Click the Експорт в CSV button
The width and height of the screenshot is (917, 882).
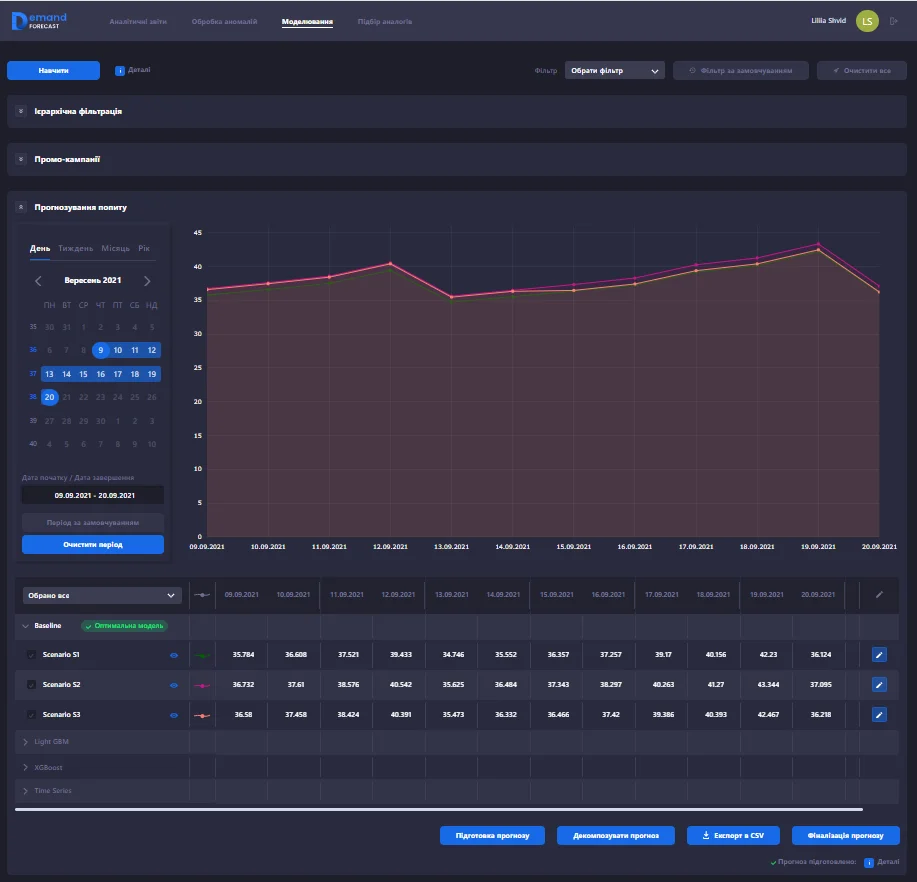(733, 835)
